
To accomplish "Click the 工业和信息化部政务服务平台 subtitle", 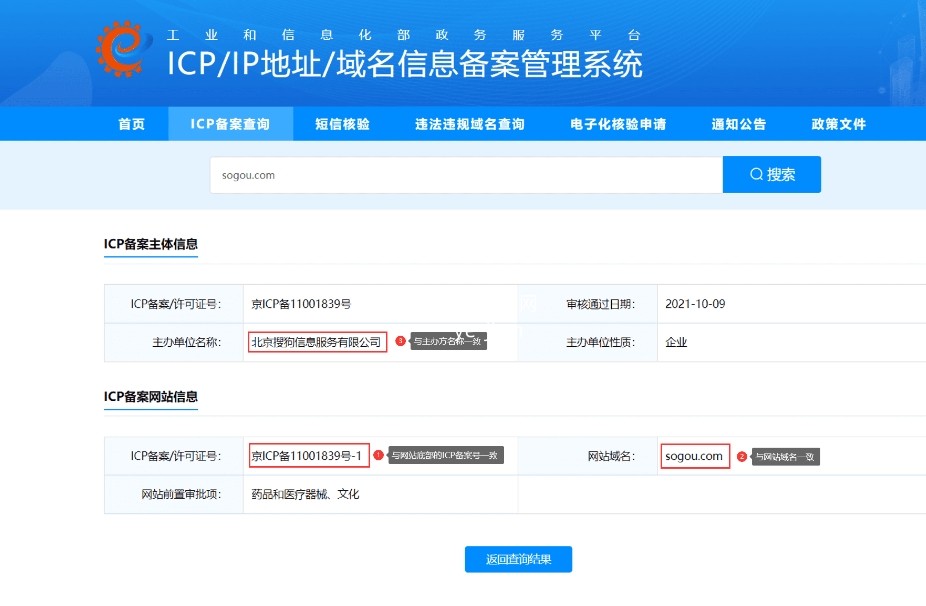I will [403, 35].
